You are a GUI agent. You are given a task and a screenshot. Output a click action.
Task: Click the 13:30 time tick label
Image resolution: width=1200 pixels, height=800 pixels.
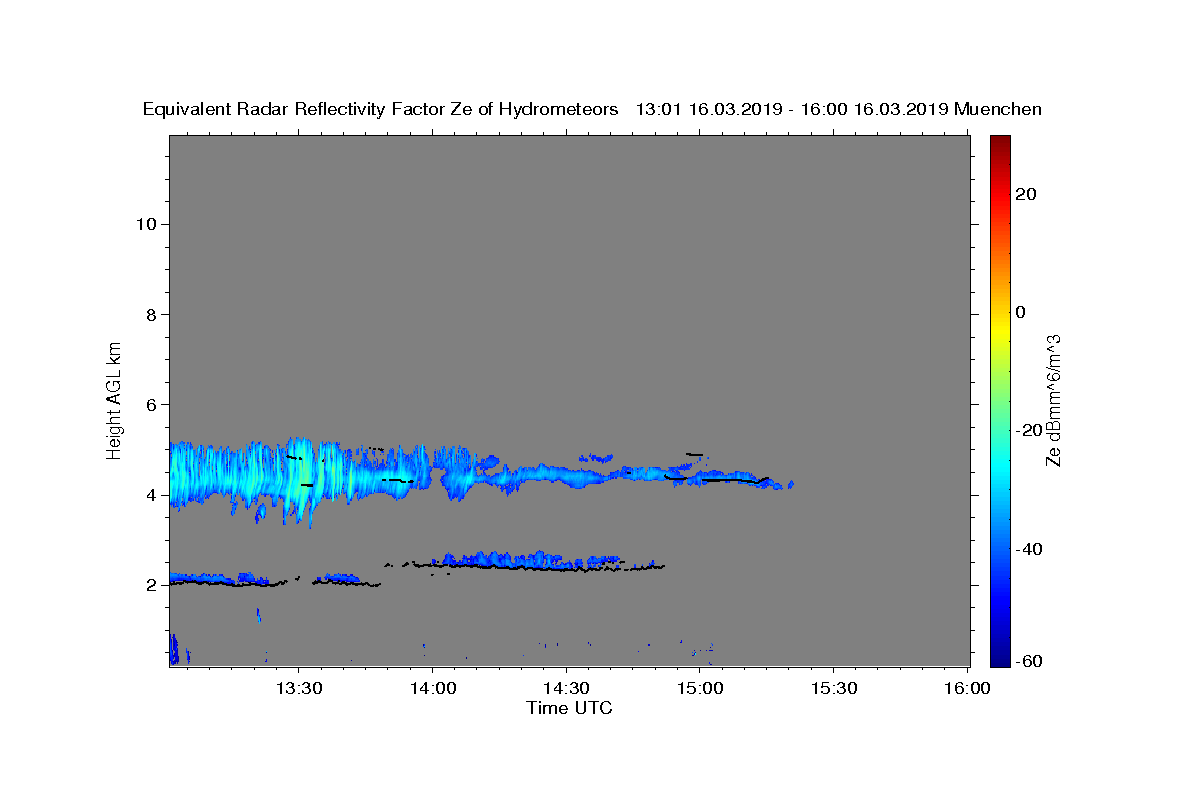pos(298,688)
